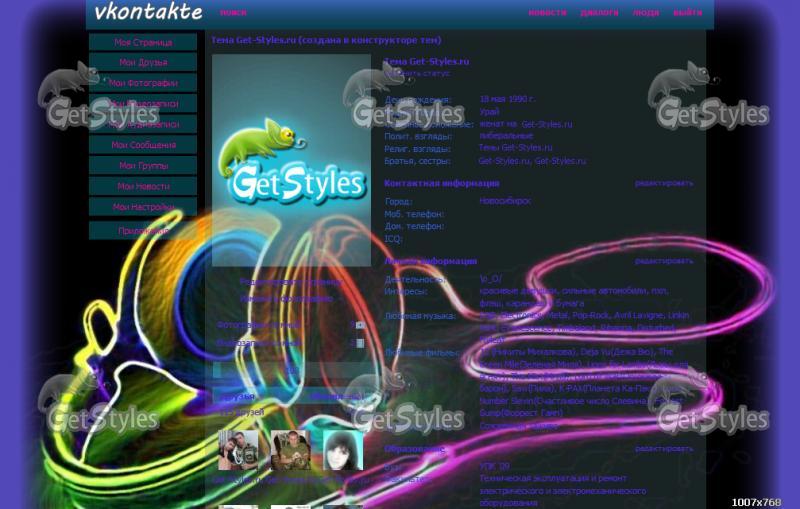Click the icon beside "Видеозаписи со мной"

[x=358, y=343]
